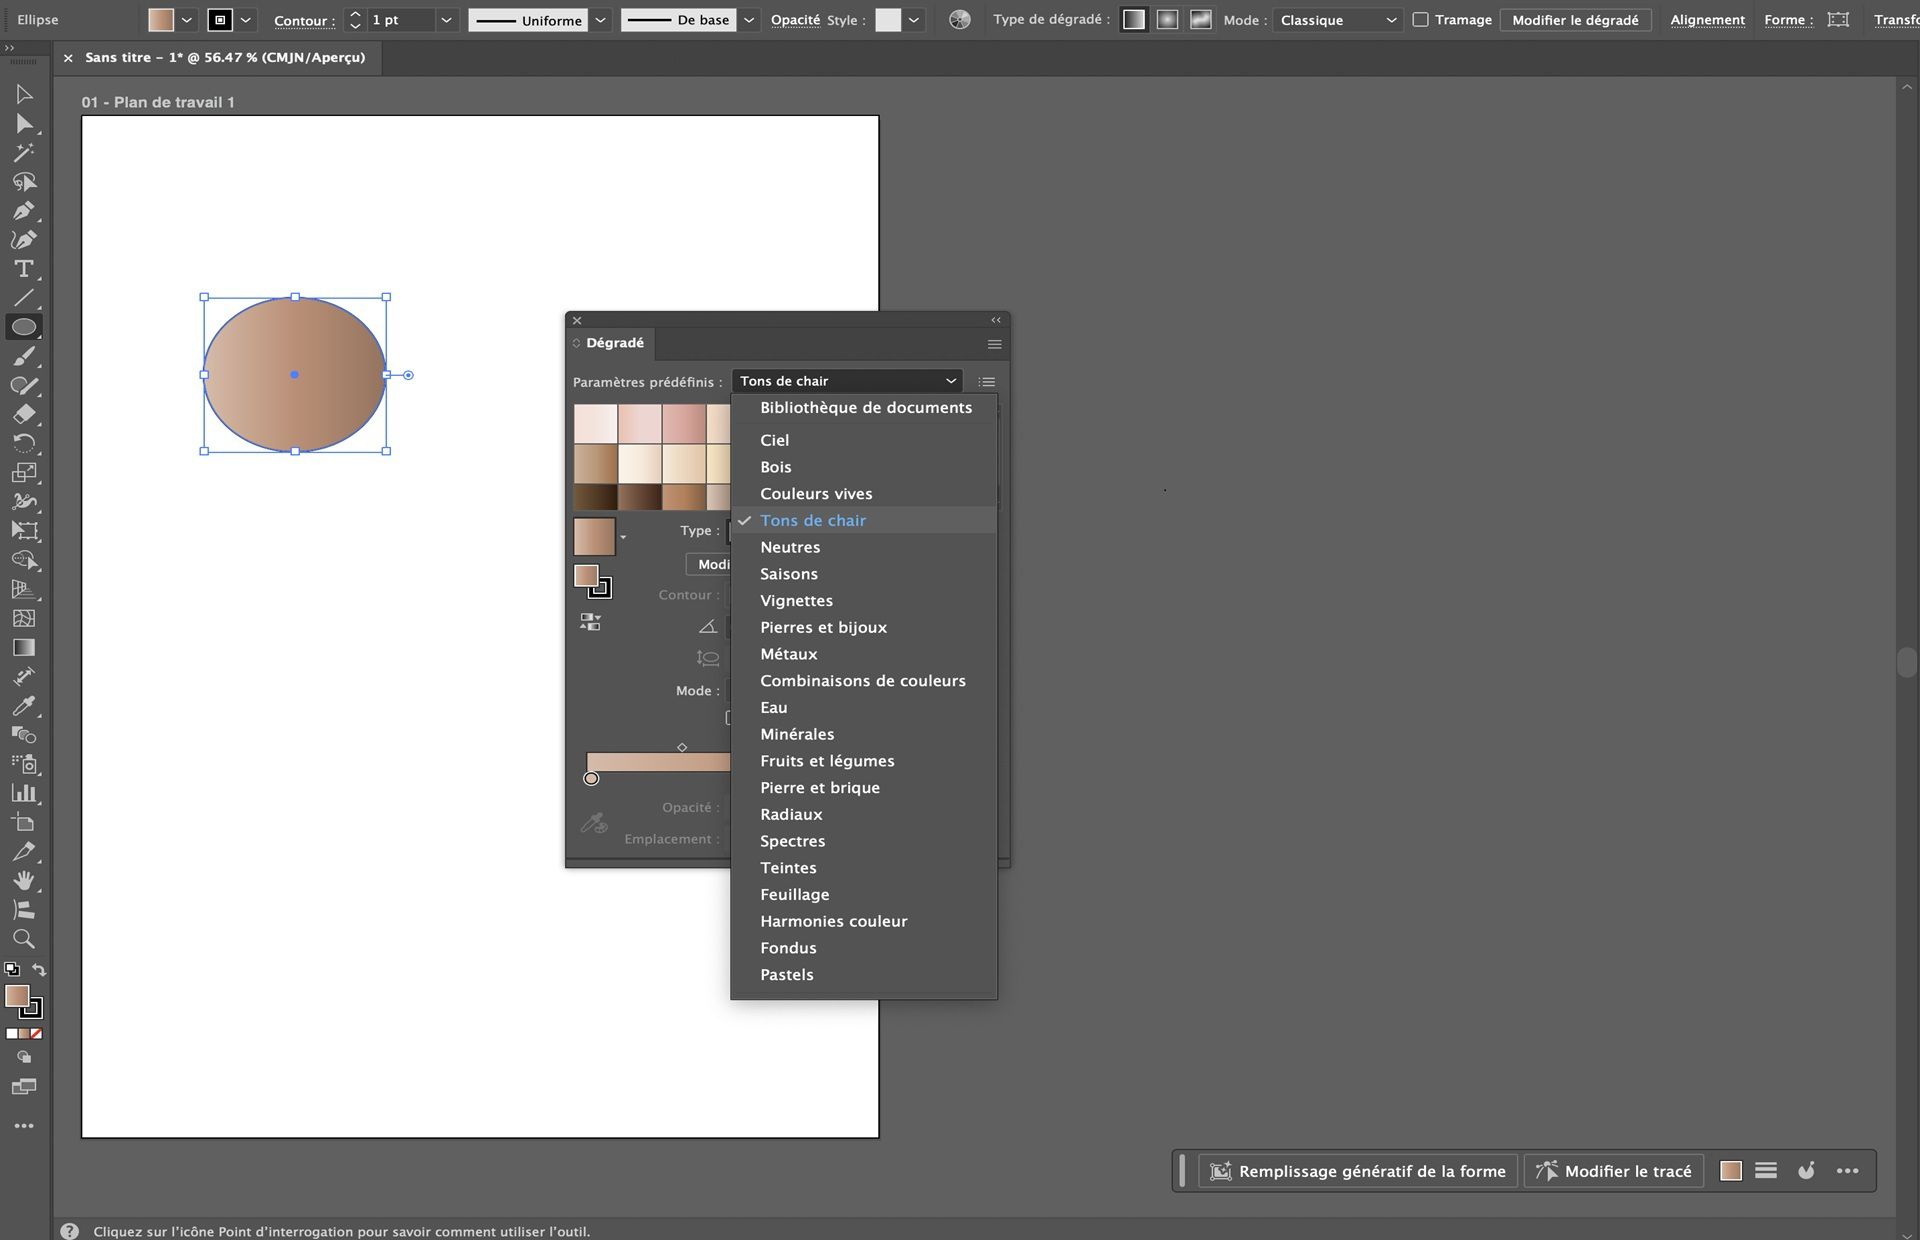Select the radial gradient type button
The width and height of the screenshot is (1920, 1240).
[1167, 20]
